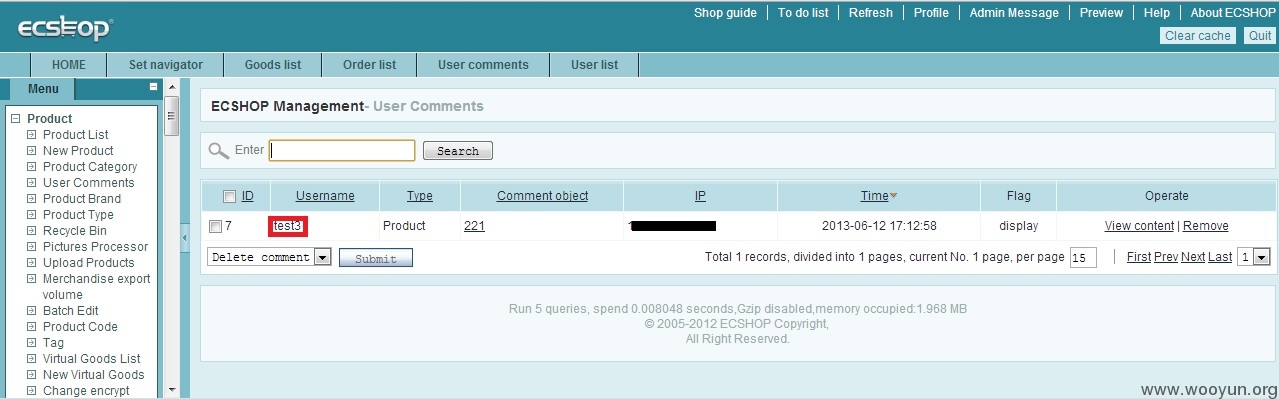This screenshot has width=1279, height=399.
Task: Click the per page count field
Action: coord(1083,258)
